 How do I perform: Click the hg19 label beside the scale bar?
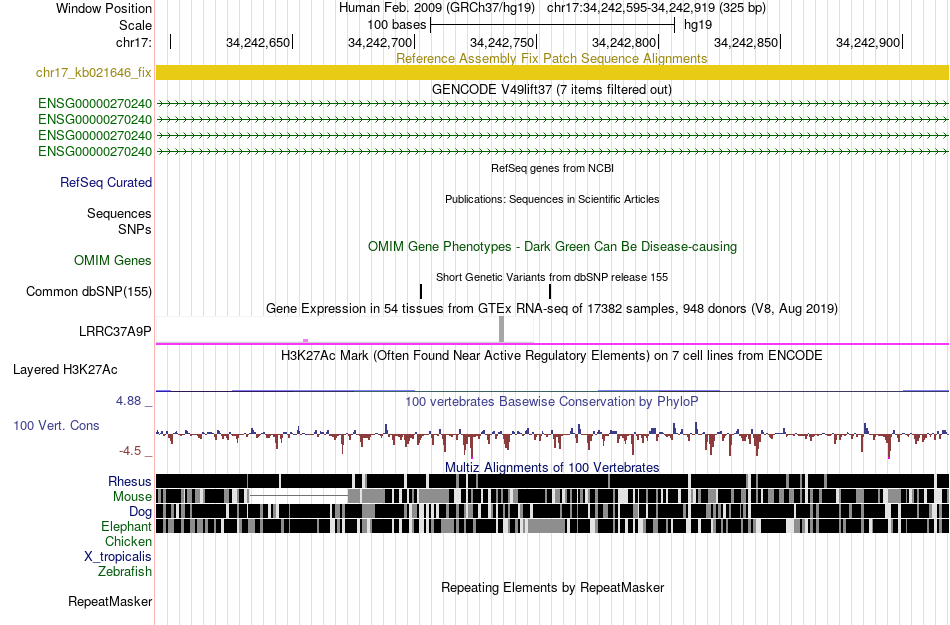698,25
